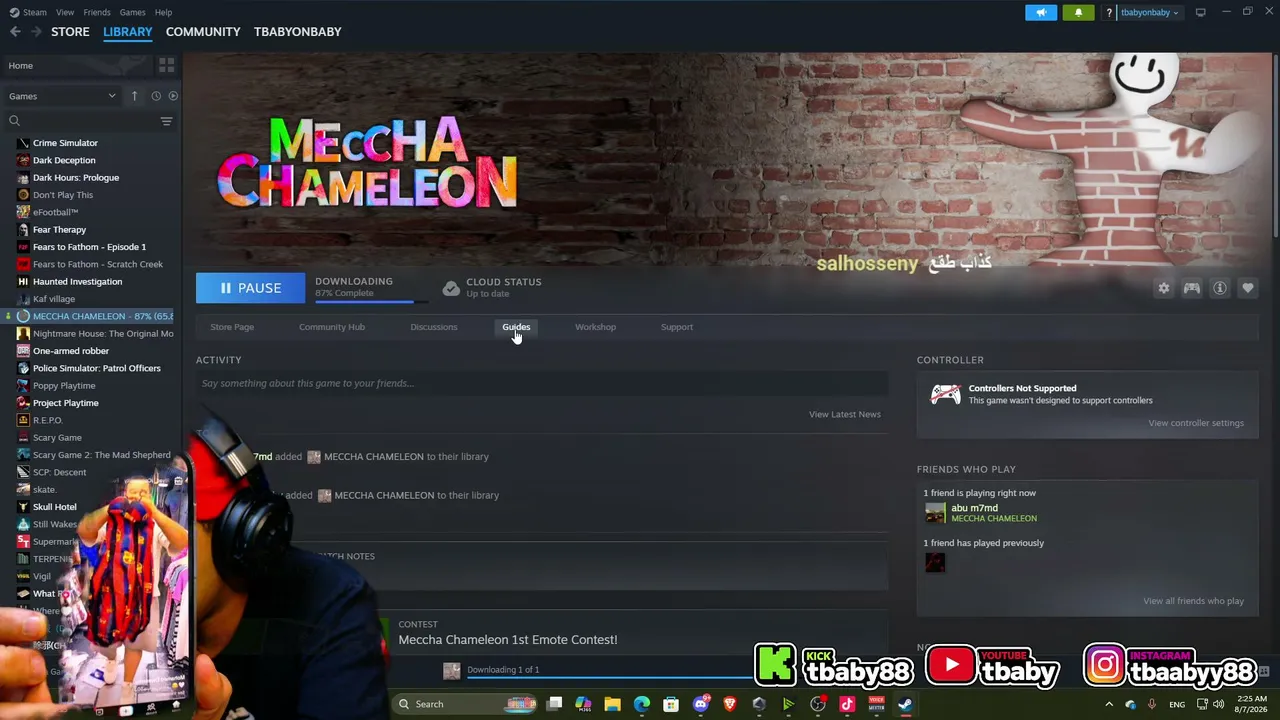Open the Friends menu
Screen dimensions: 1280x720
(x=97, y=12)
